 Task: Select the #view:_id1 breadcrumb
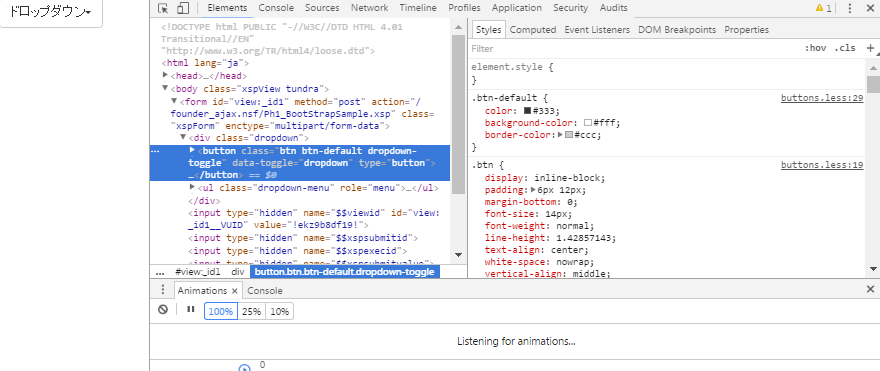click(x=198, y=272)
